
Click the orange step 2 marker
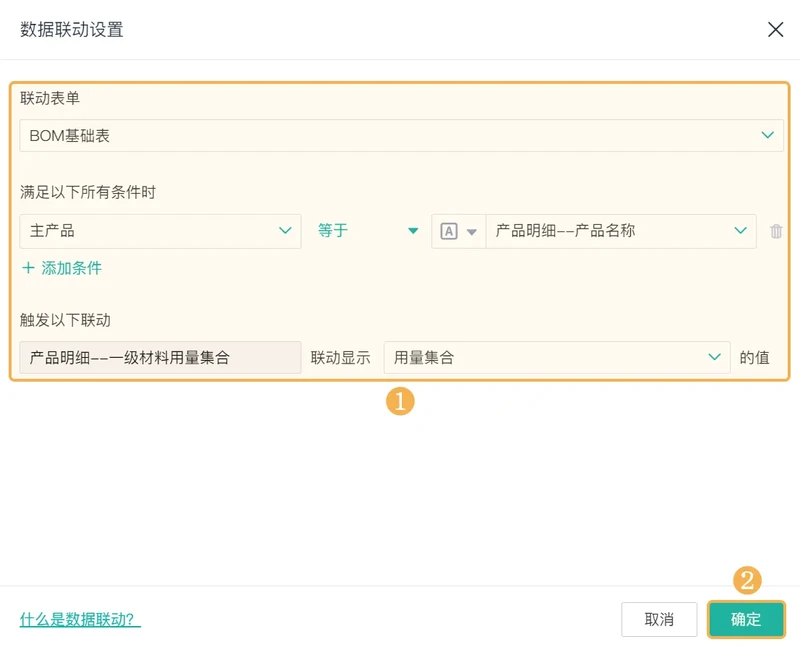point(747,580)
